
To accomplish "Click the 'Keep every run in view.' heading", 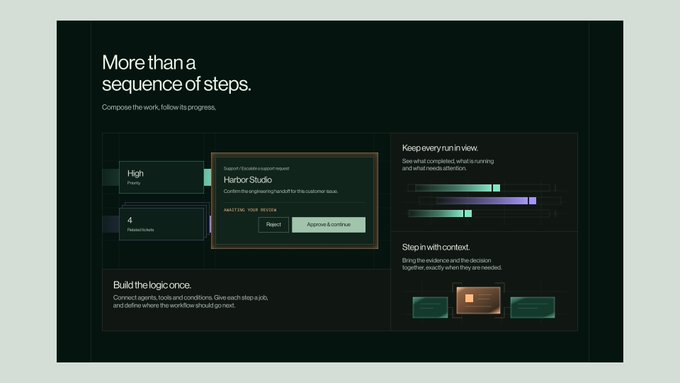I will [440, 148].
